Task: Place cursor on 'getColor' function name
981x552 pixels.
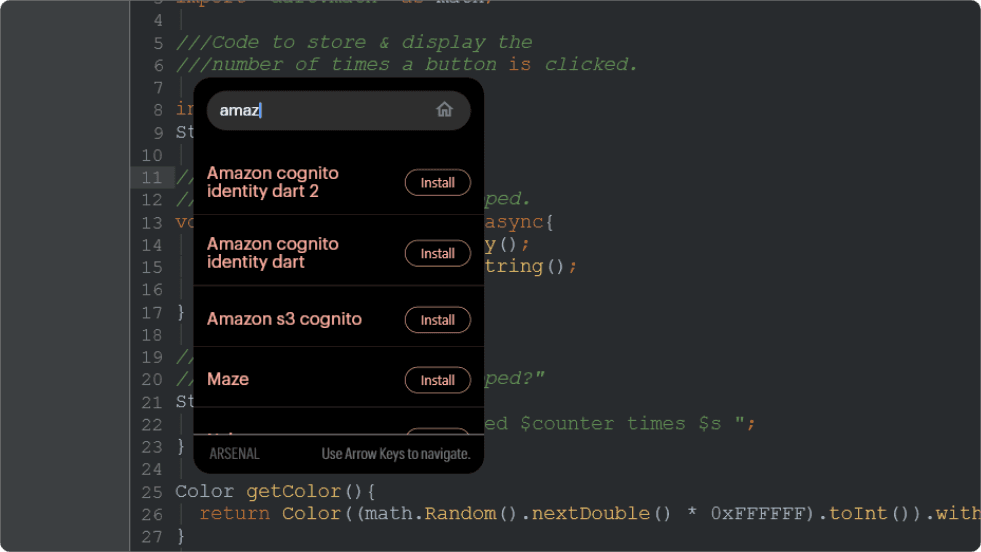Action: (x=293, y=491)
